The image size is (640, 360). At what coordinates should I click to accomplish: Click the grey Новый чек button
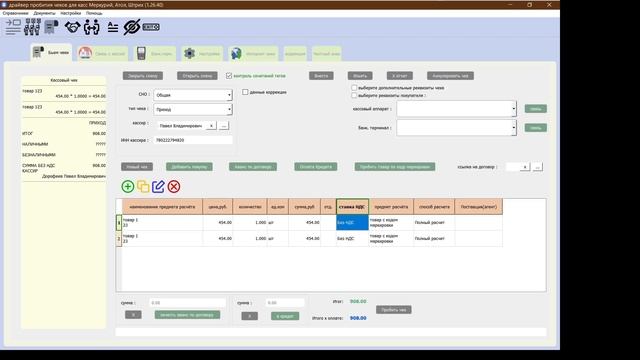click(x=137, y=167)
